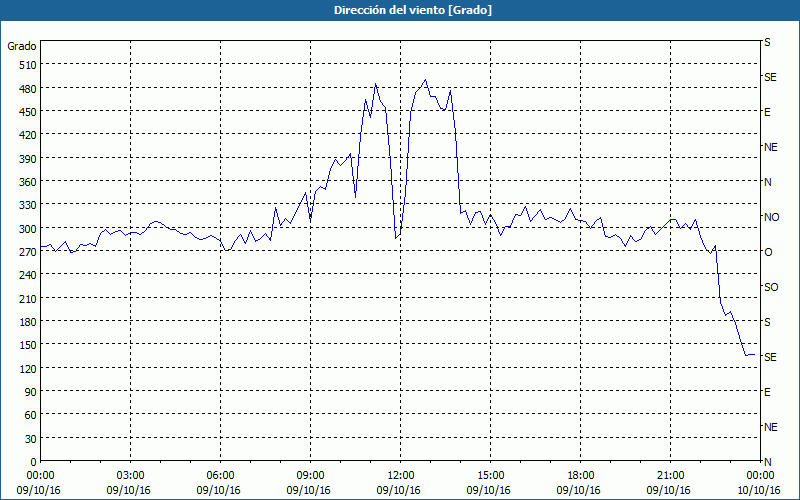Click the 420 y-axis value

(x=28, y=135)
